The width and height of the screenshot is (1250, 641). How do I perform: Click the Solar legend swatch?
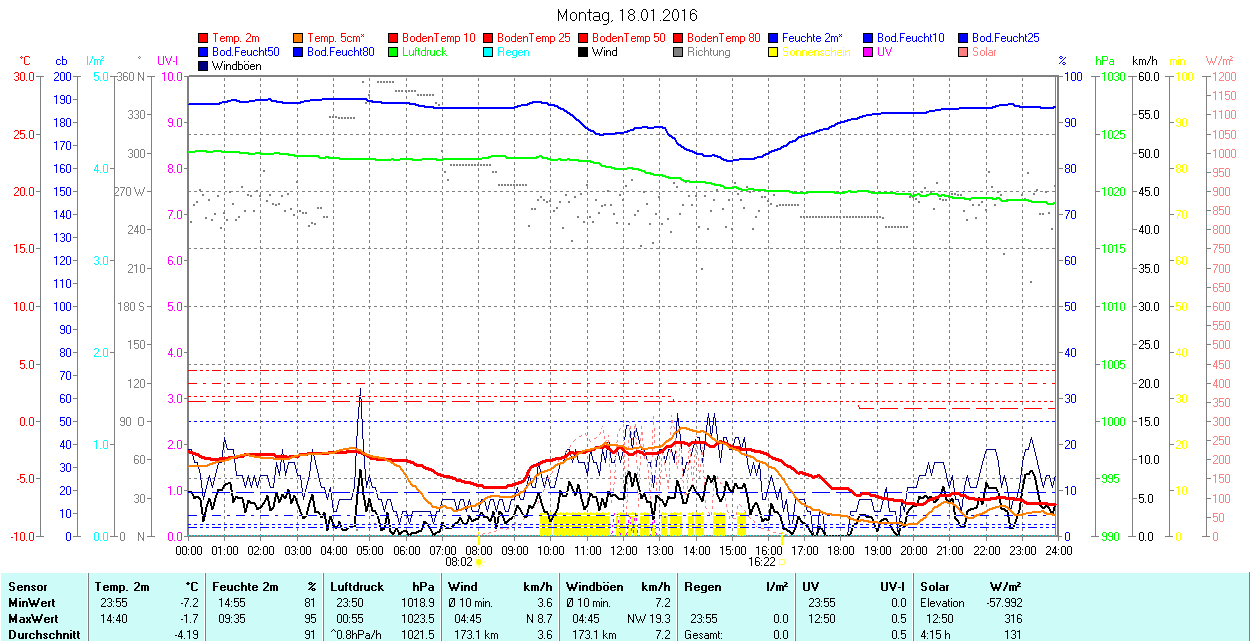(963, 52)
